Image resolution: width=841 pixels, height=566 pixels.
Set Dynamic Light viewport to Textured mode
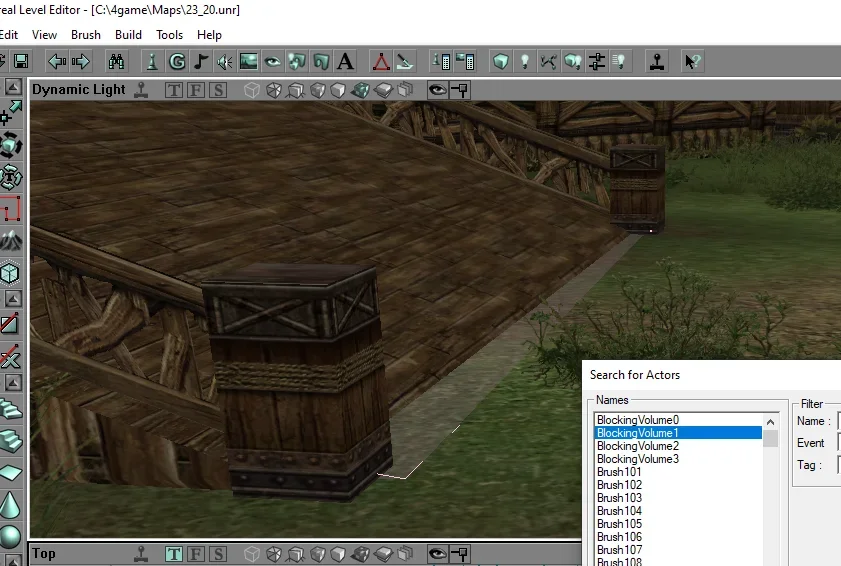pos(318,90)
